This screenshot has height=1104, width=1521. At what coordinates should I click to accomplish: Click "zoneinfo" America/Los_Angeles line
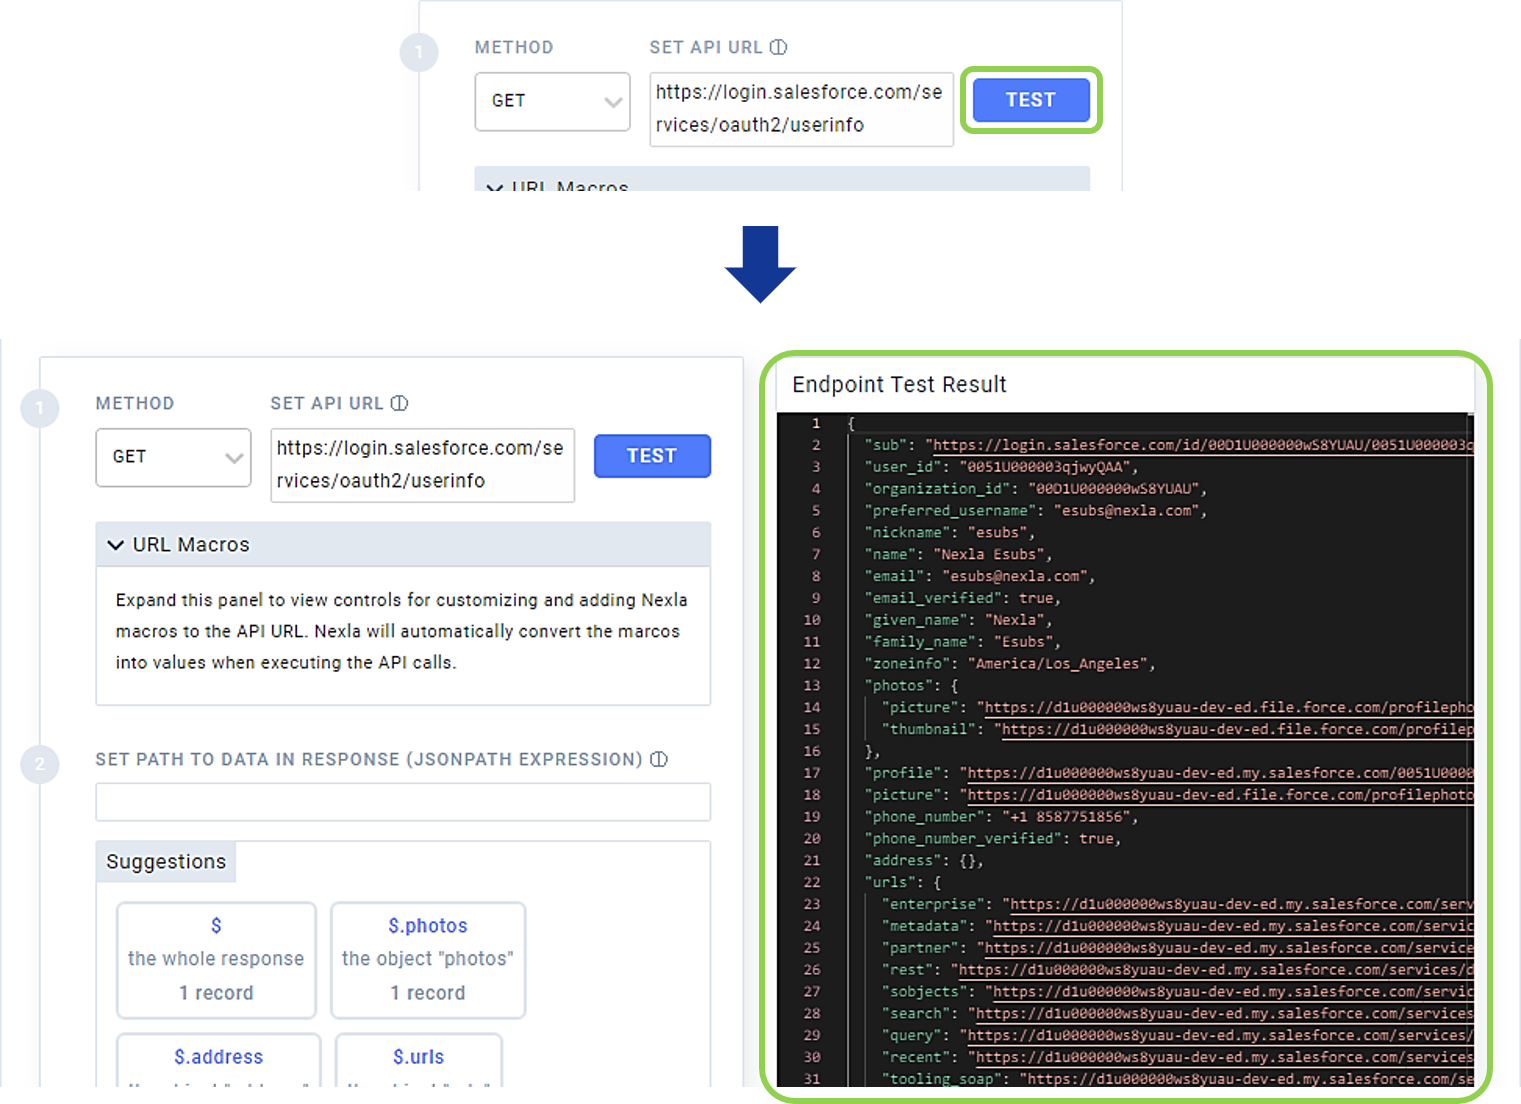pos(1010,664)
